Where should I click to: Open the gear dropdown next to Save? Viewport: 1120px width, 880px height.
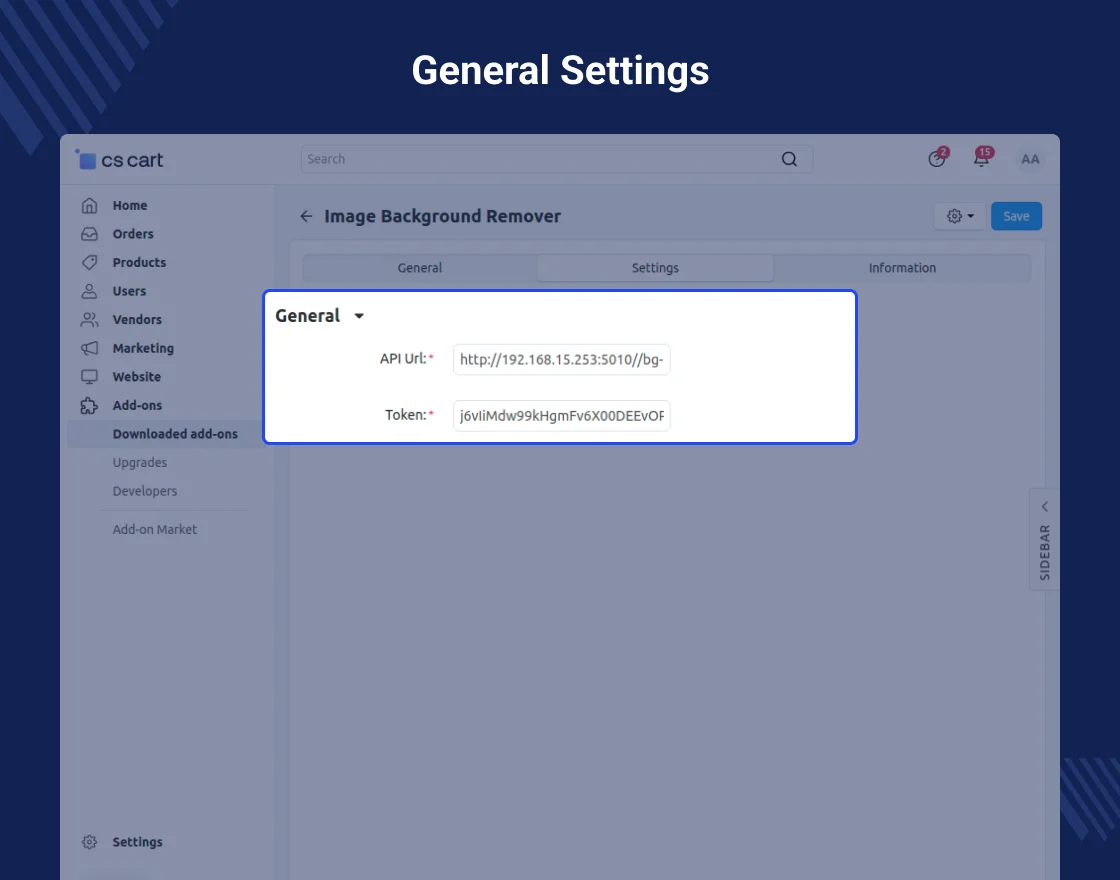tap(959, 217)
